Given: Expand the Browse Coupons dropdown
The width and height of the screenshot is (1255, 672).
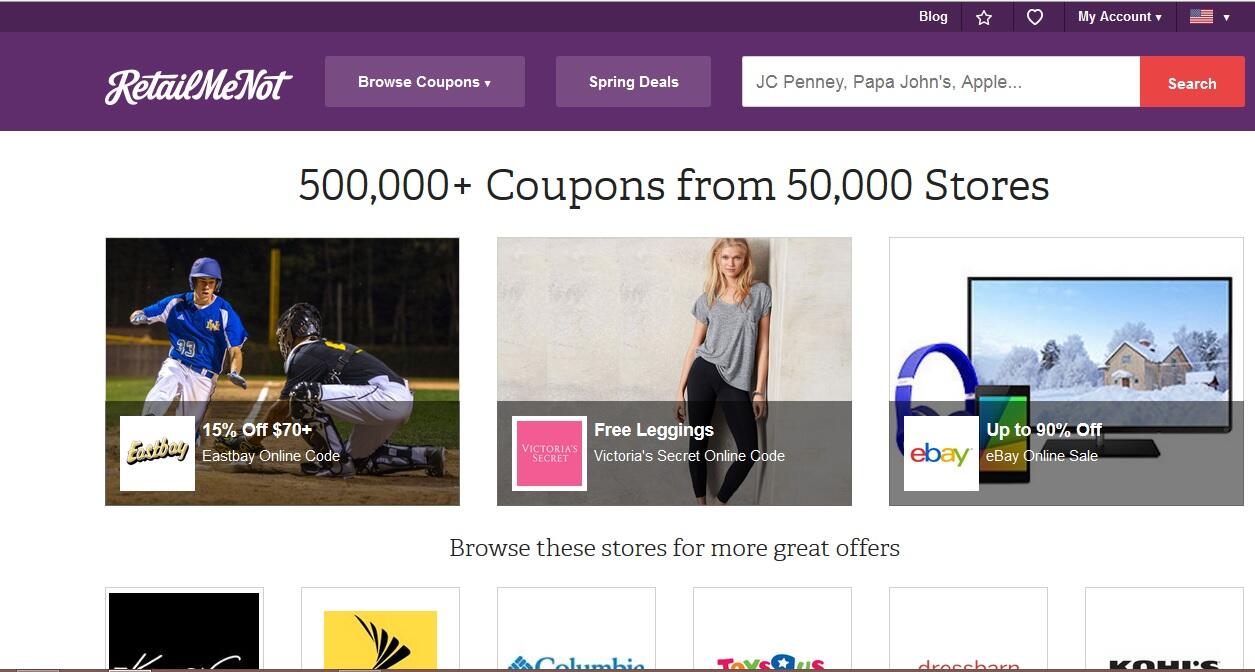Looking at the screenshot, I should pos(424,82).
